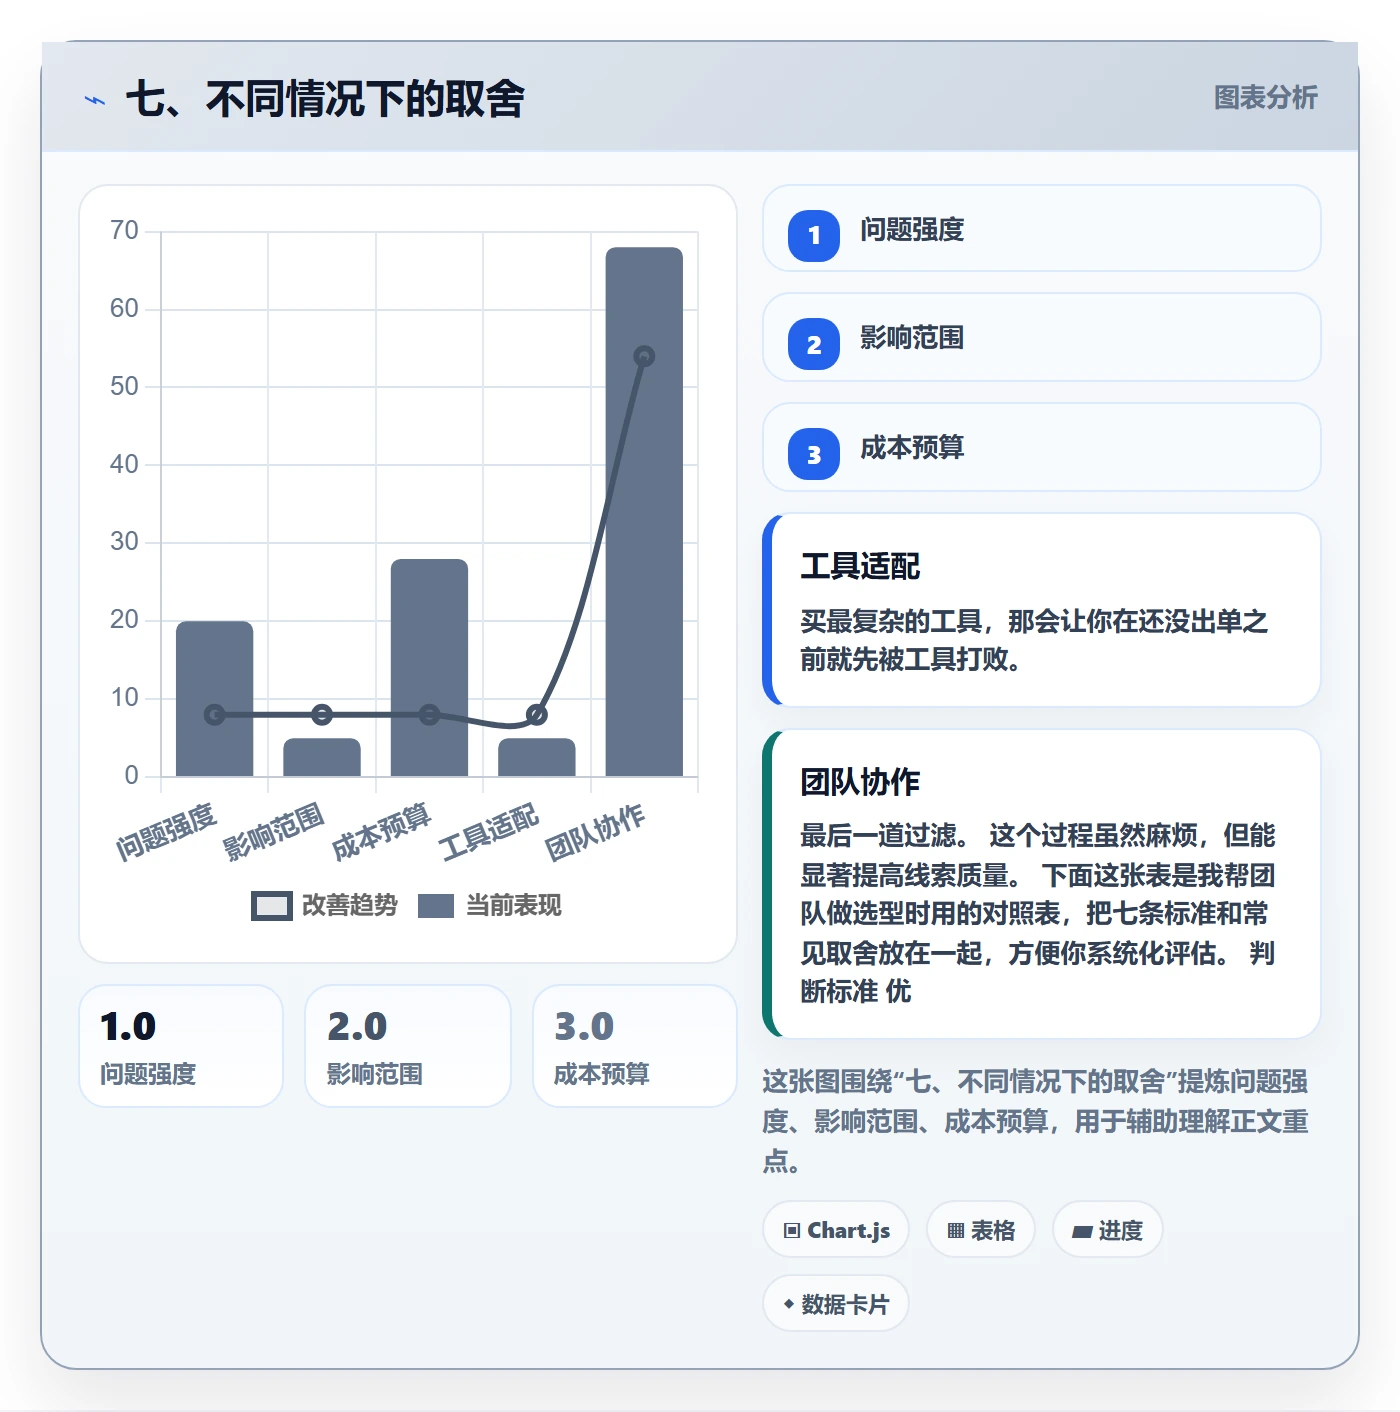Click the 团队协作 bar in chart
Image resolution: width=1400 pixels, height=1412 pixels.
pyautogui.click(x=644, y=511)
